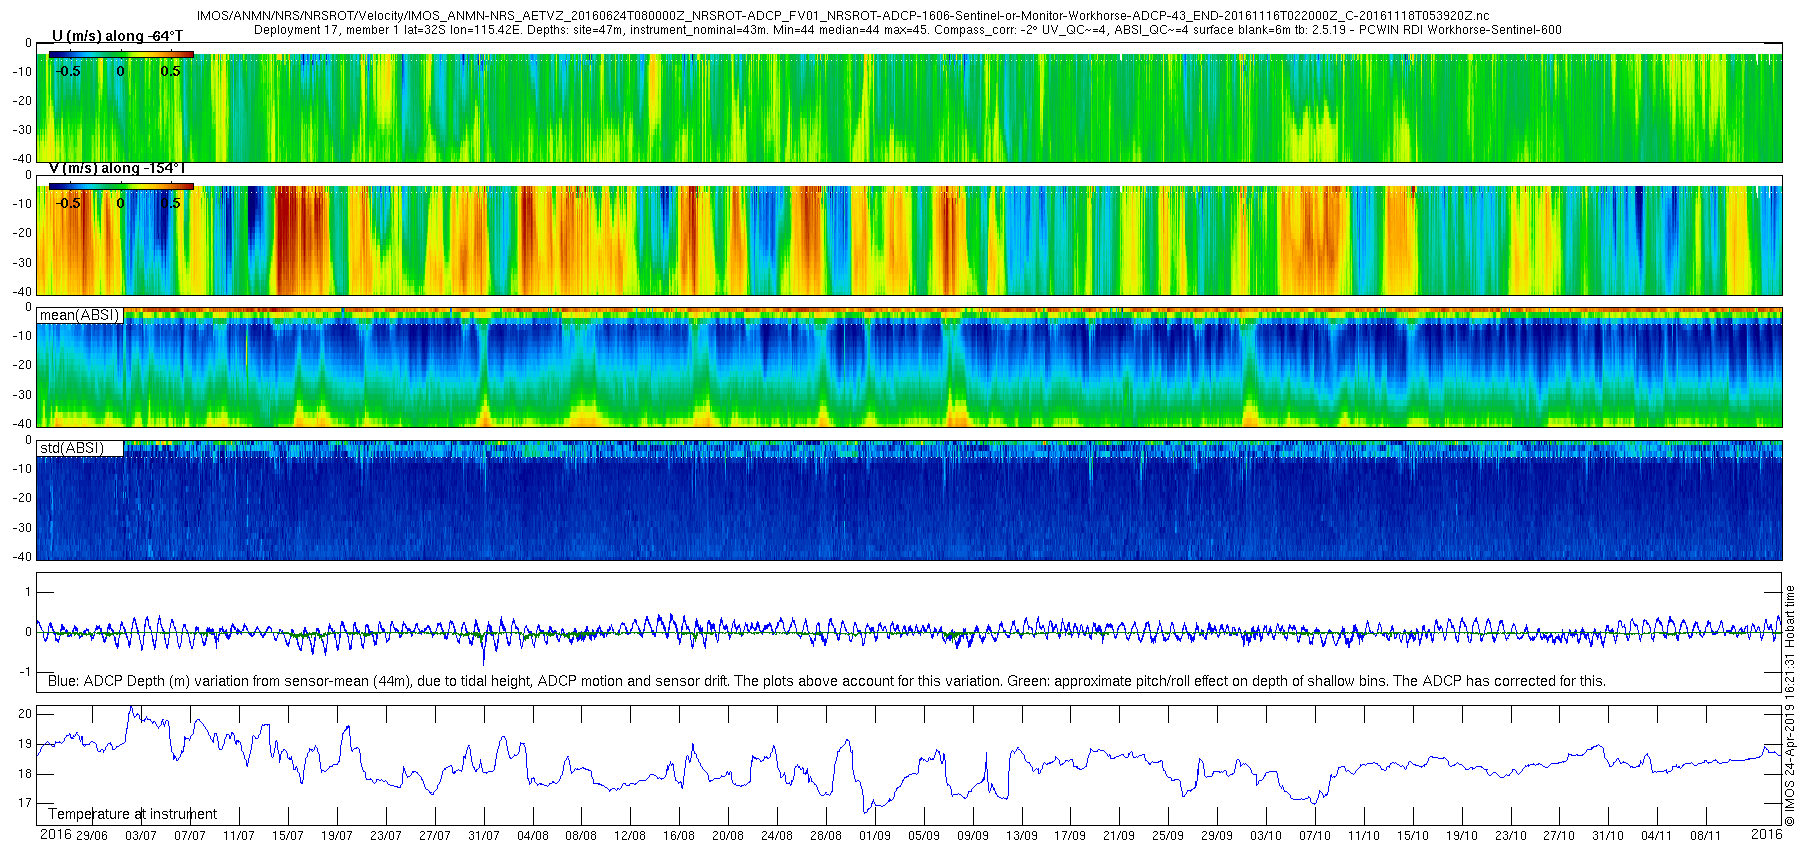Image resolution: width=1800 pixels, height=850 pixels.
Task: Click the 'mean(ABSI)' panel label
Action: (x=80, y=315)
